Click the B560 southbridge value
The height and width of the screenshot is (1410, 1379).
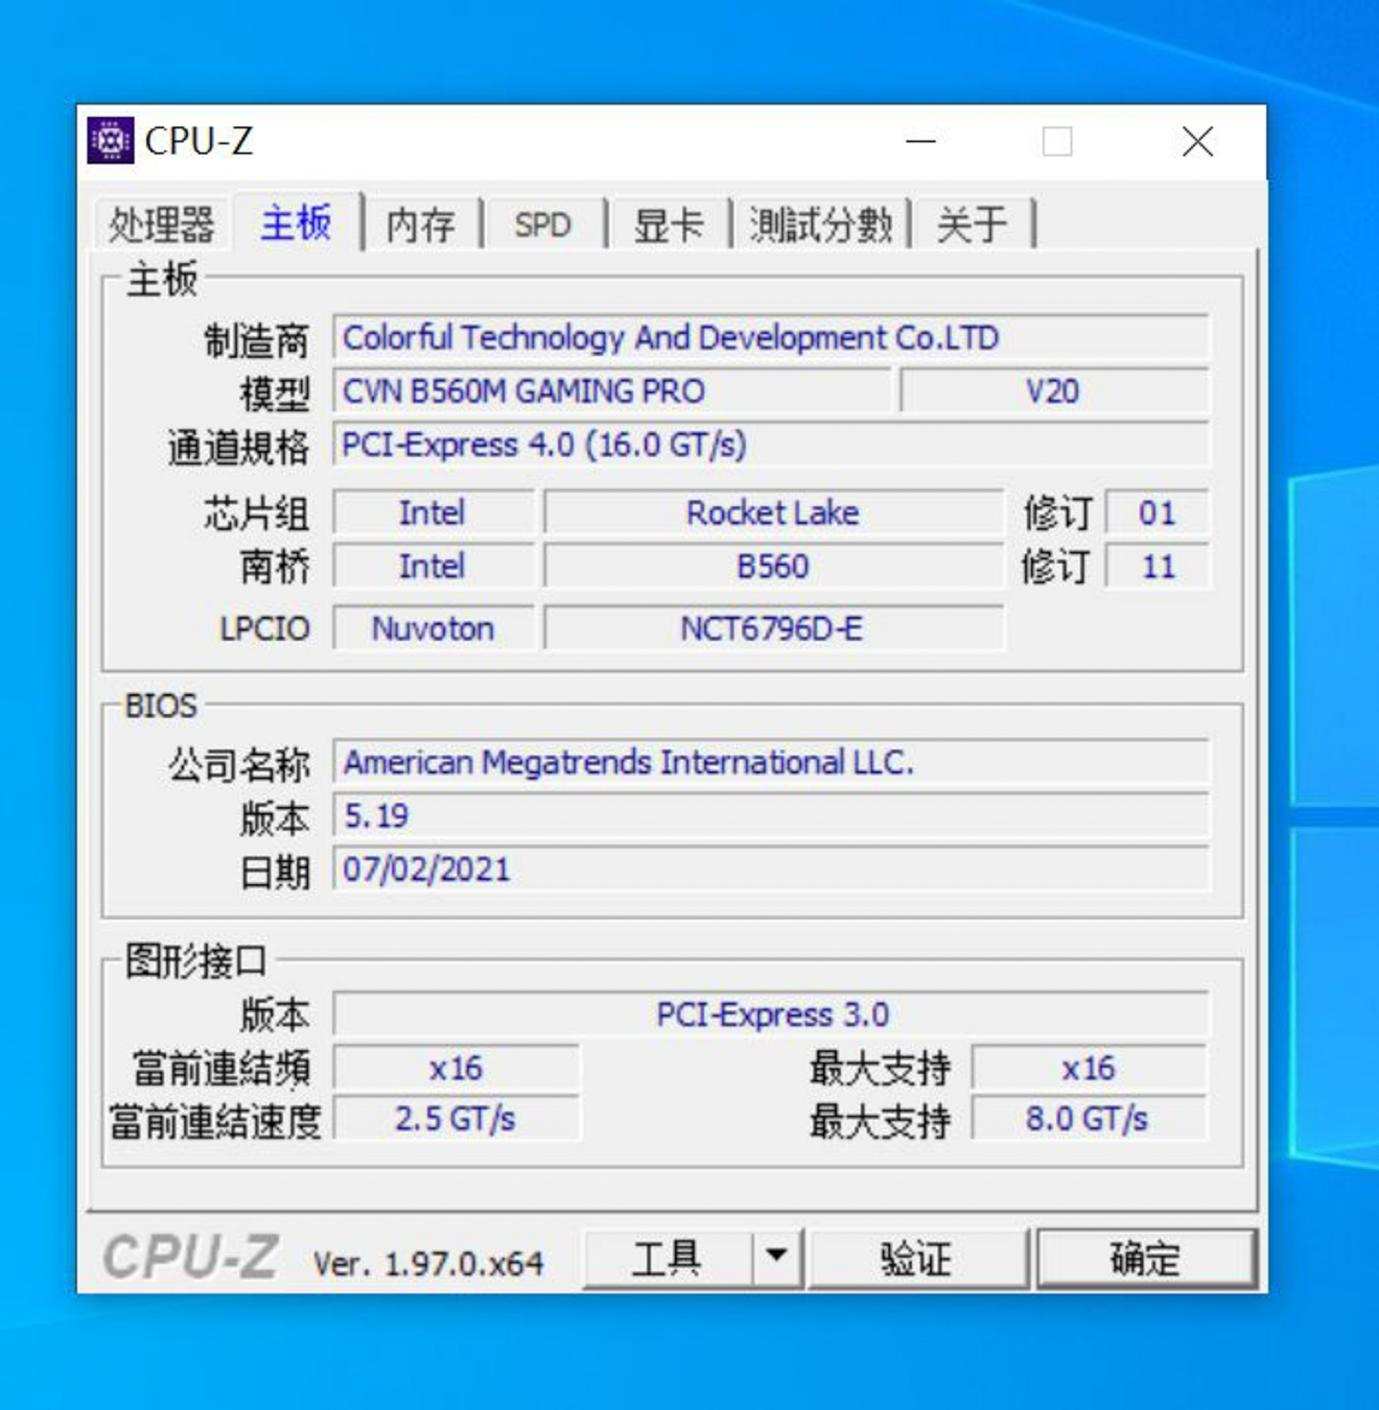pos(774,567)
